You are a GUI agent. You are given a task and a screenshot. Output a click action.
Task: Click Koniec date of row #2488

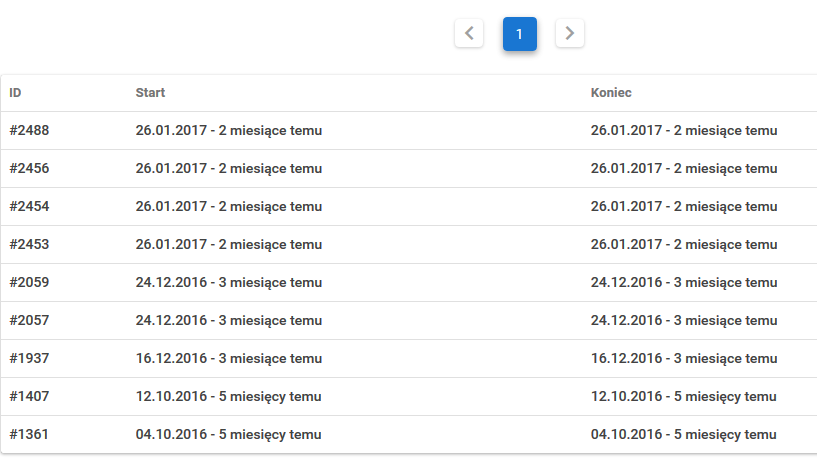684,131
